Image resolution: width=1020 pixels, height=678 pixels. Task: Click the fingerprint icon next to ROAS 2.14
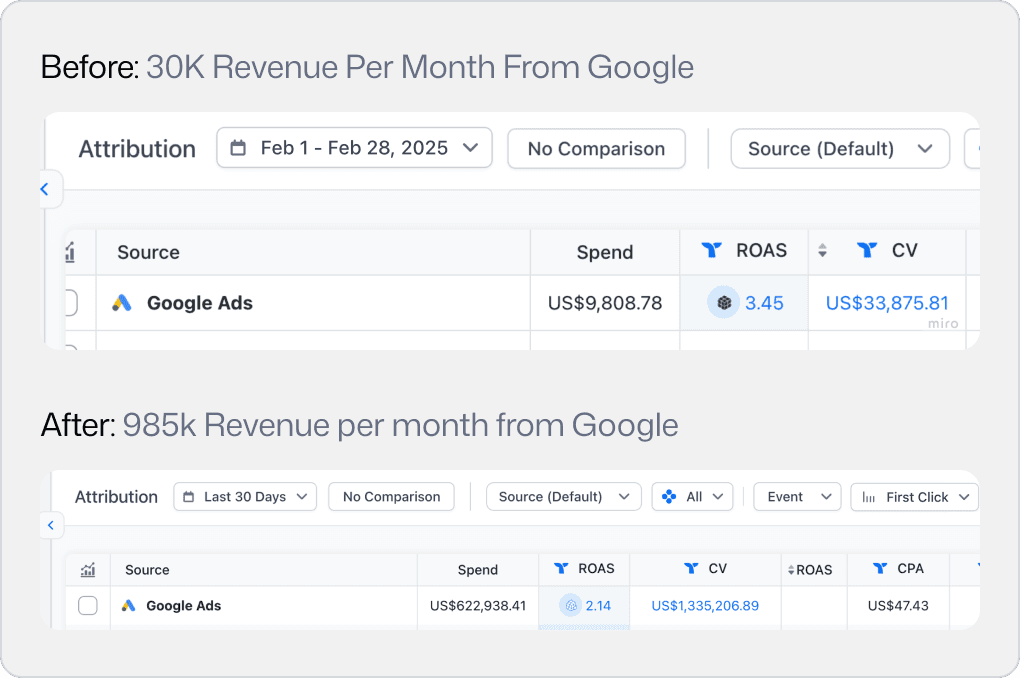[570, 606]
